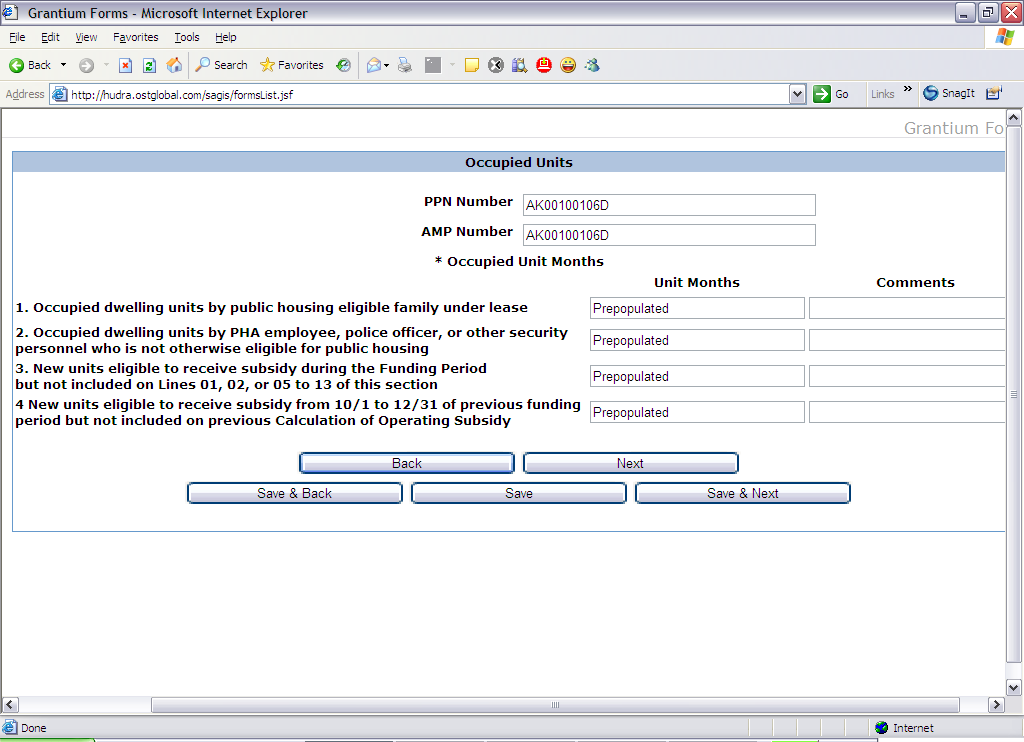
Task: Click the vertical scrollbar up arrow
Action: click(x=1014, y=118)
